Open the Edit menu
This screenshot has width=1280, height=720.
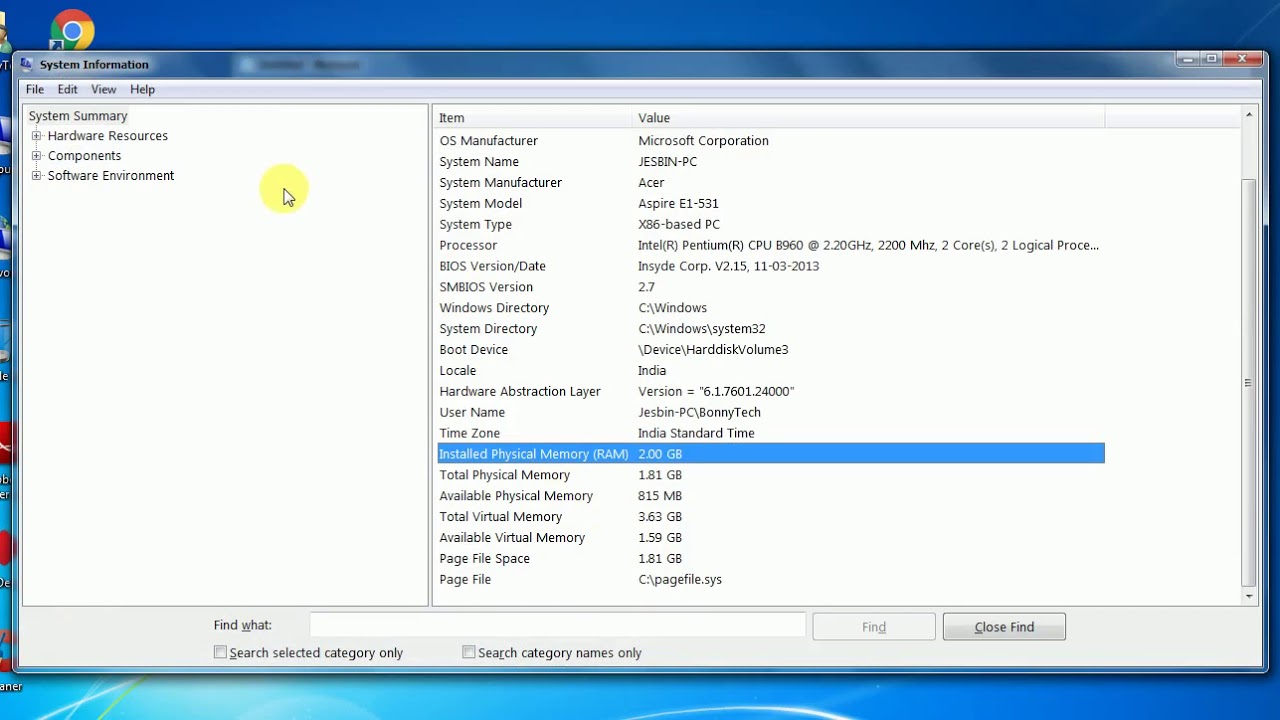(67, 89)
